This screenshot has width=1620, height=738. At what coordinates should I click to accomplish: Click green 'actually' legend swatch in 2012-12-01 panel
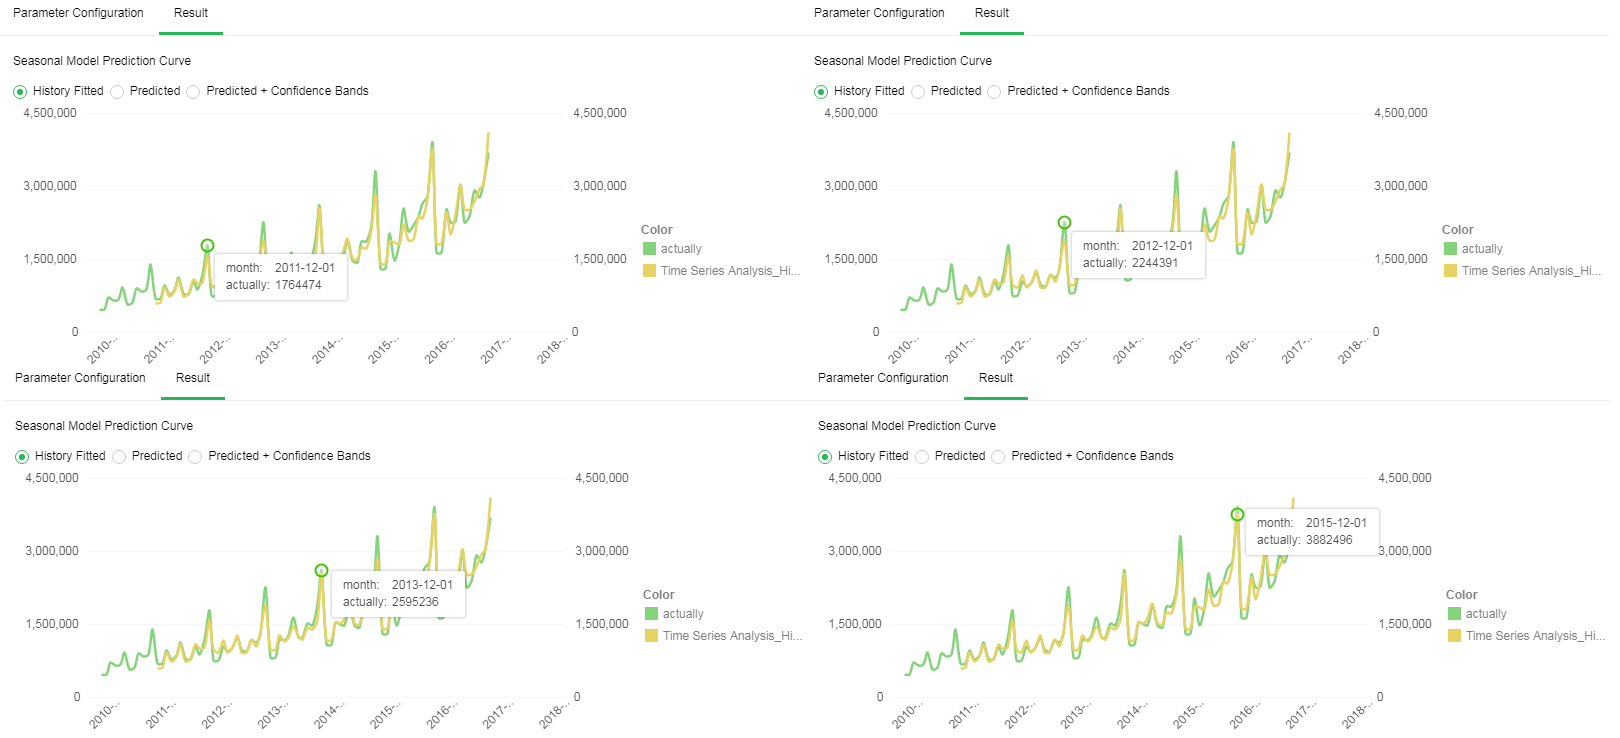[1450, 249]
